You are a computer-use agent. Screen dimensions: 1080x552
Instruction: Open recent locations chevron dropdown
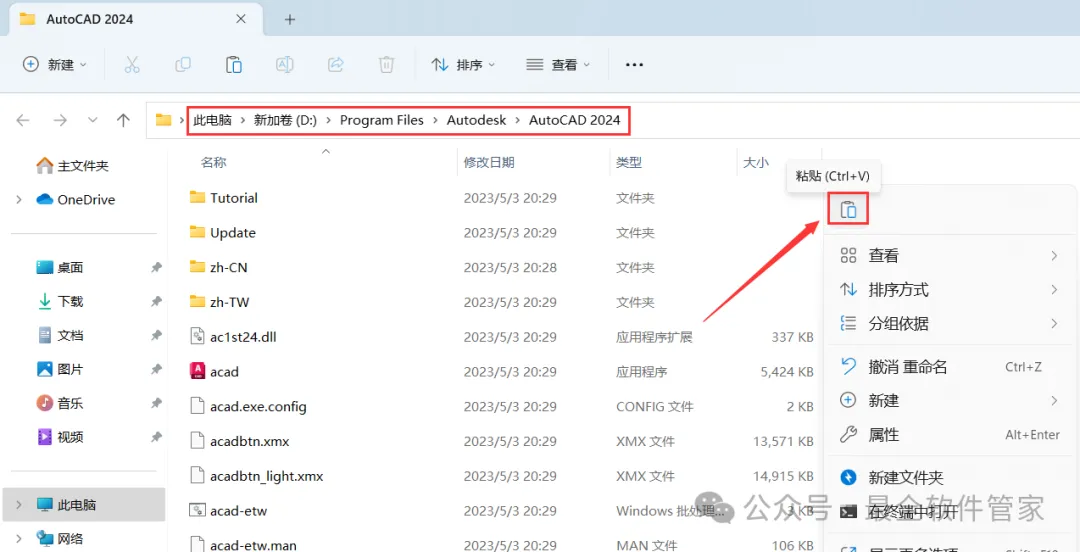click(93, 121)
